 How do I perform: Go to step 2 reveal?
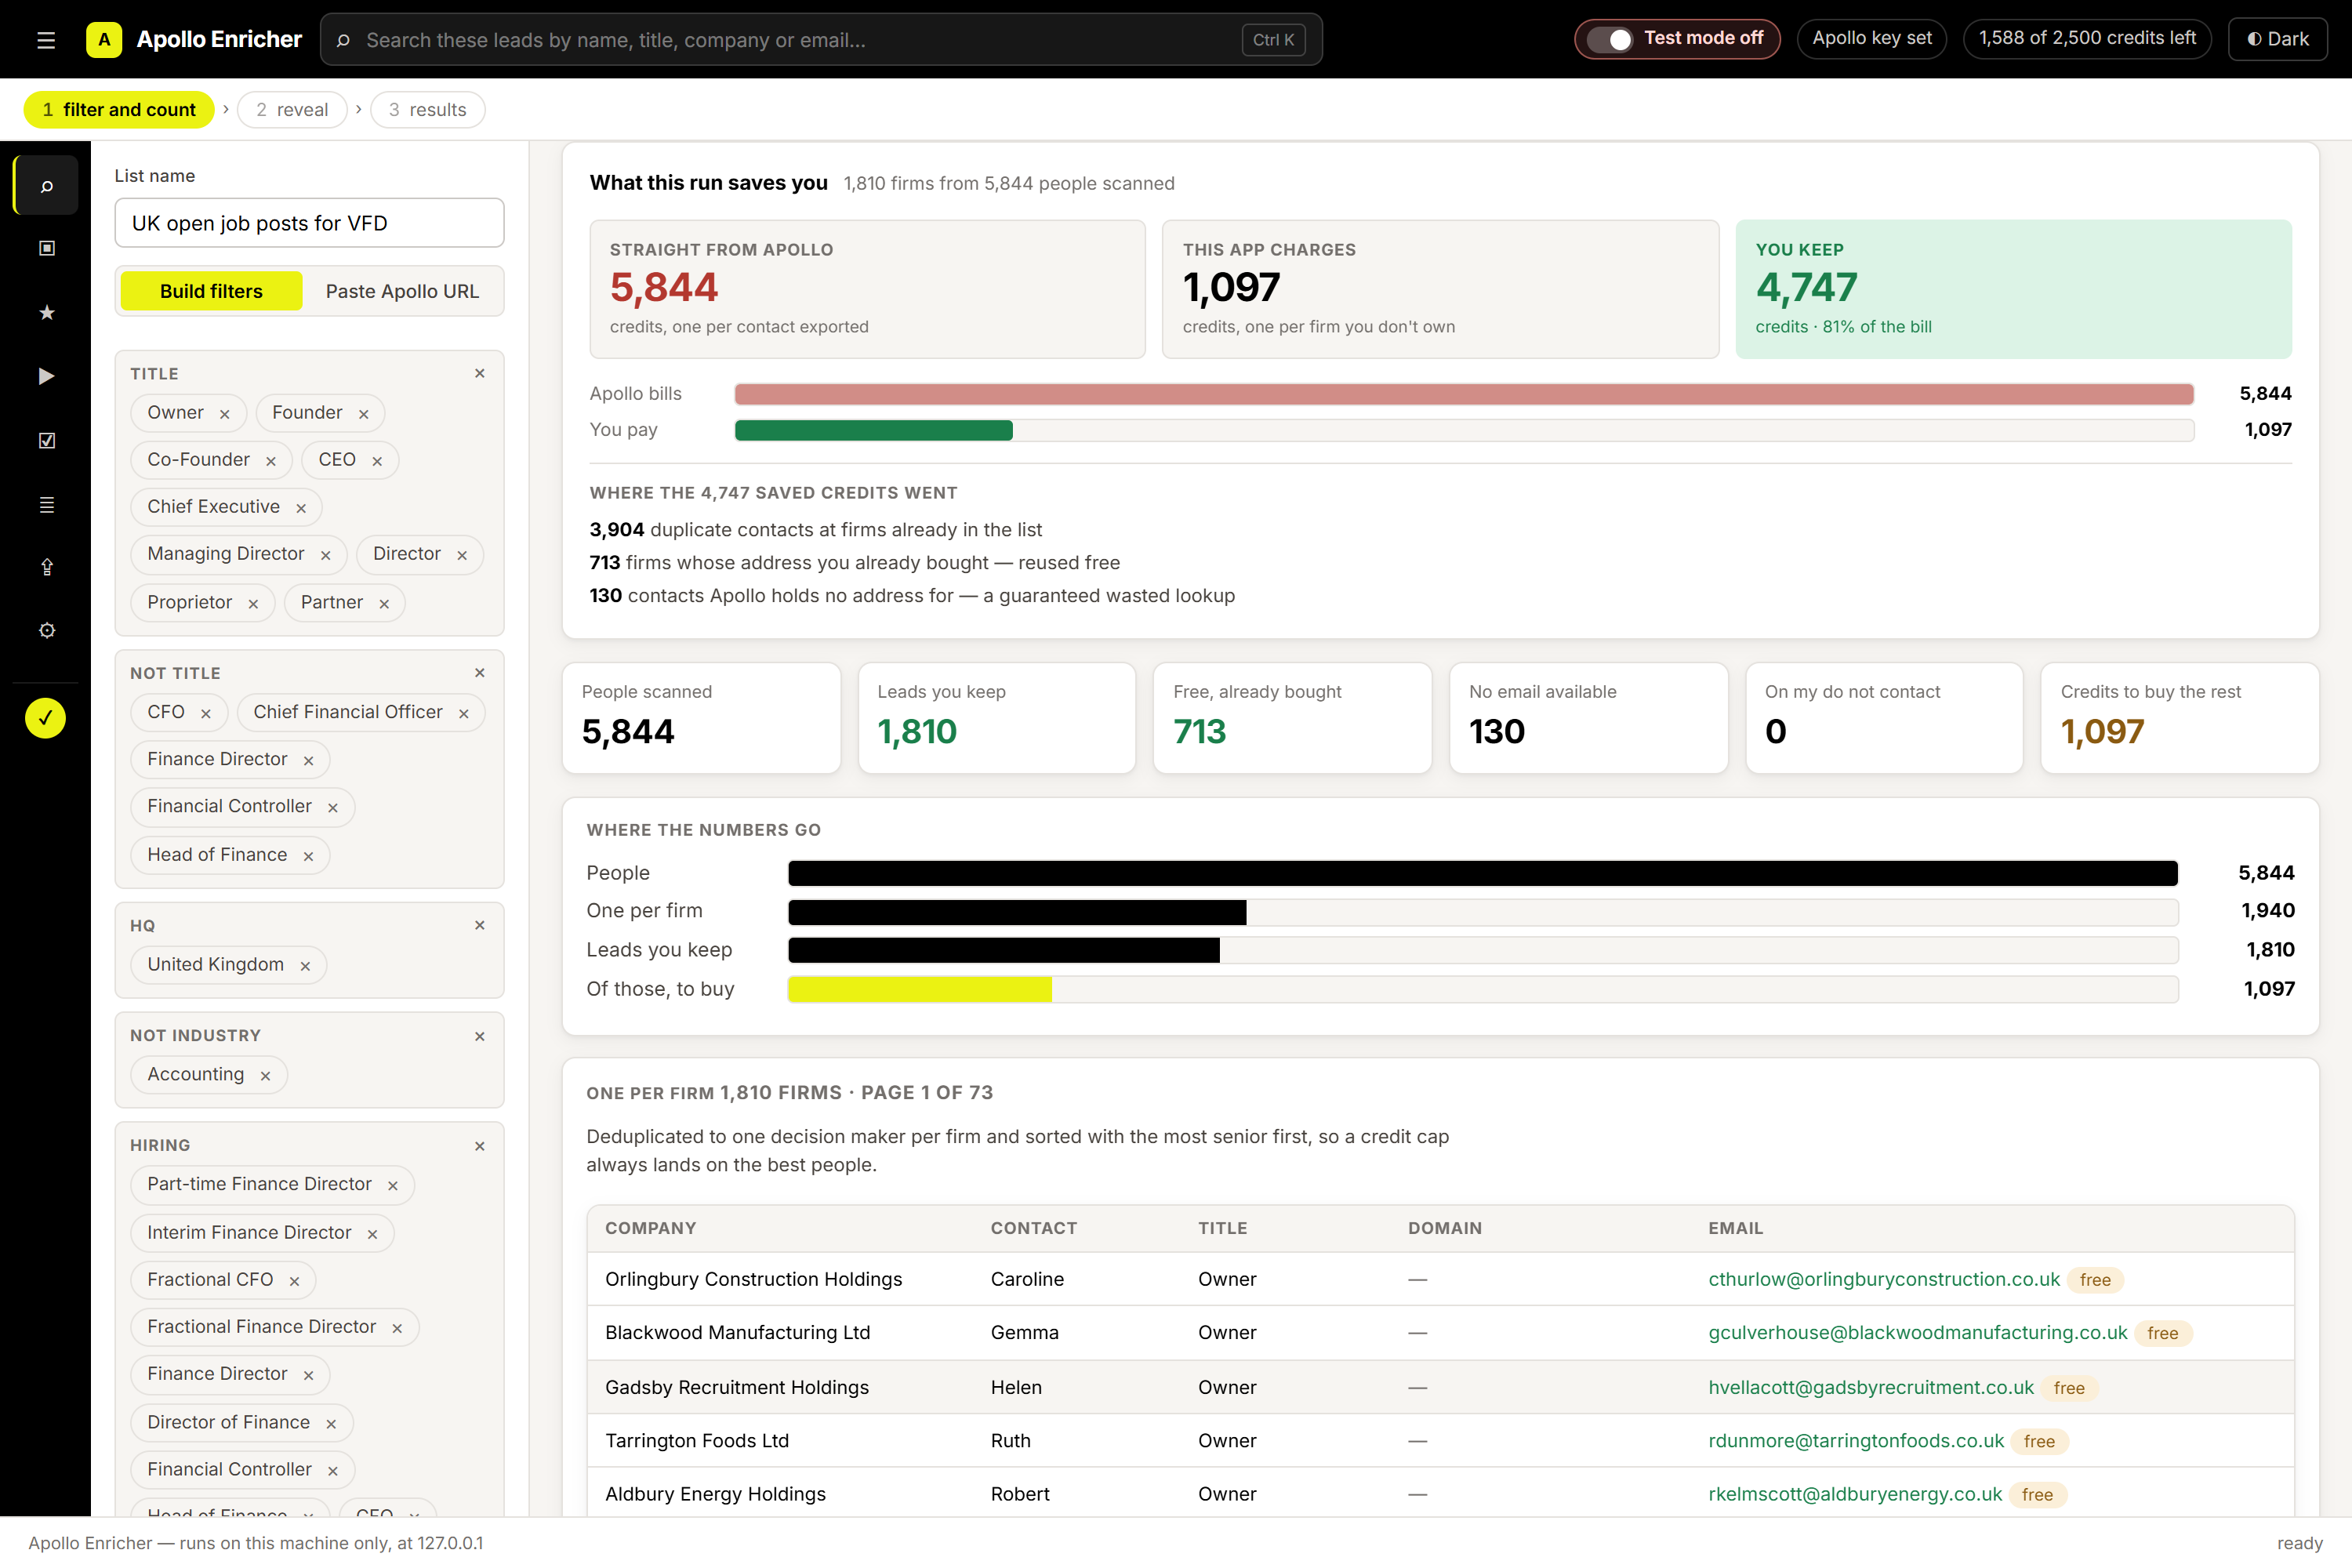point(292,110)
